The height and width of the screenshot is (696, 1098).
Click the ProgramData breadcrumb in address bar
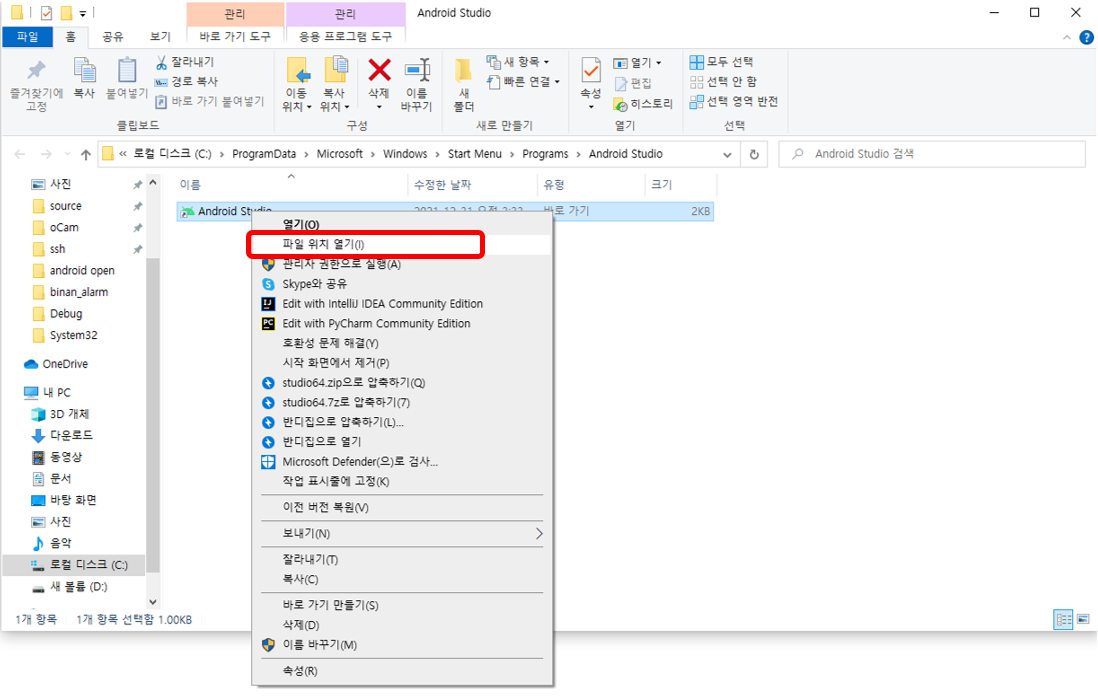[264, 154]
